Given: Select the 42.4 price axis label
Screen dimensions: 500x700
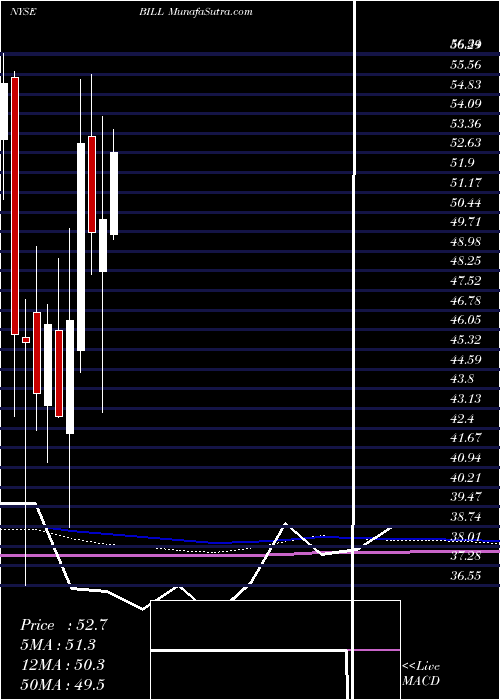Looking at the screenshot, I should pyautogui.click(x=462, y=419).
